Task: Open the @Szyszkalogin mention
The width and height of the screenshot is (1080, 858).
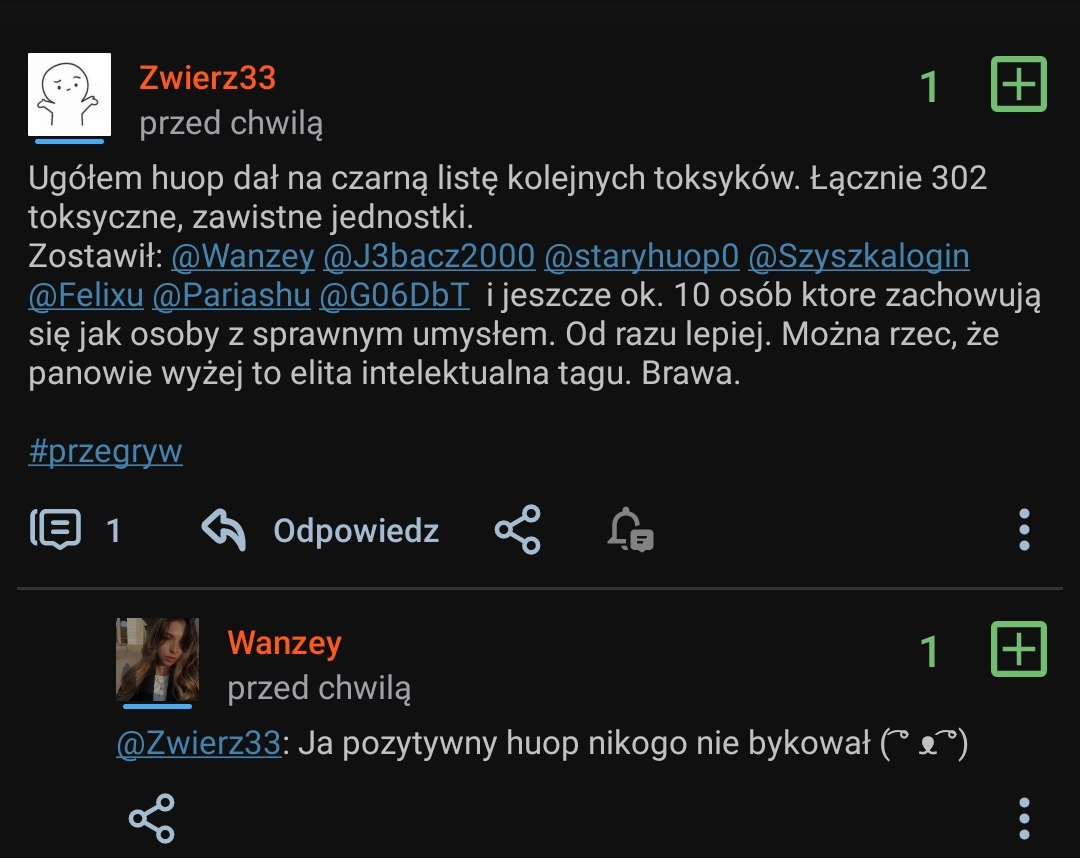Action: tap(859, 256)
